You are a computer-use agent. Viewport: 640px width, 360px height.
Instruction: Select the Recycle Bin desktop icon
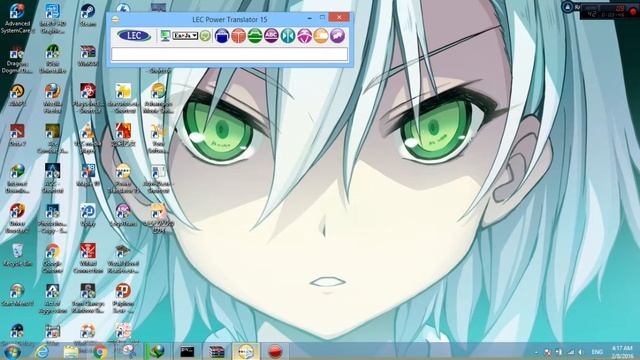tap(17, 255)
